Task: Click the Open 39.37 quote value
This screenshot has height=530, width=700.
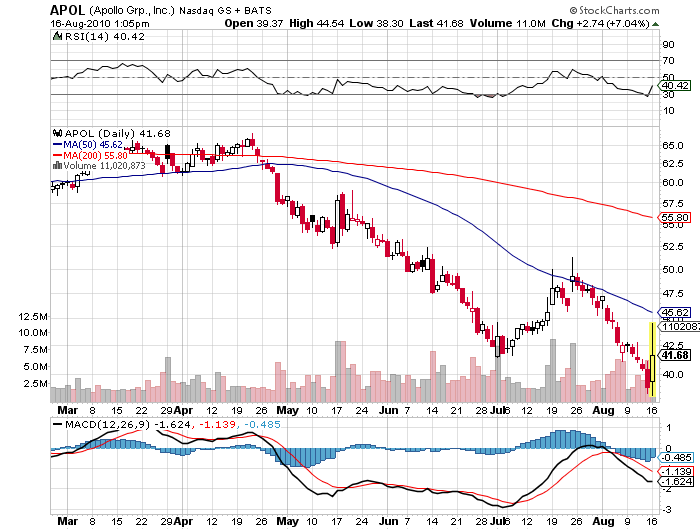Action: pos(254,23)
